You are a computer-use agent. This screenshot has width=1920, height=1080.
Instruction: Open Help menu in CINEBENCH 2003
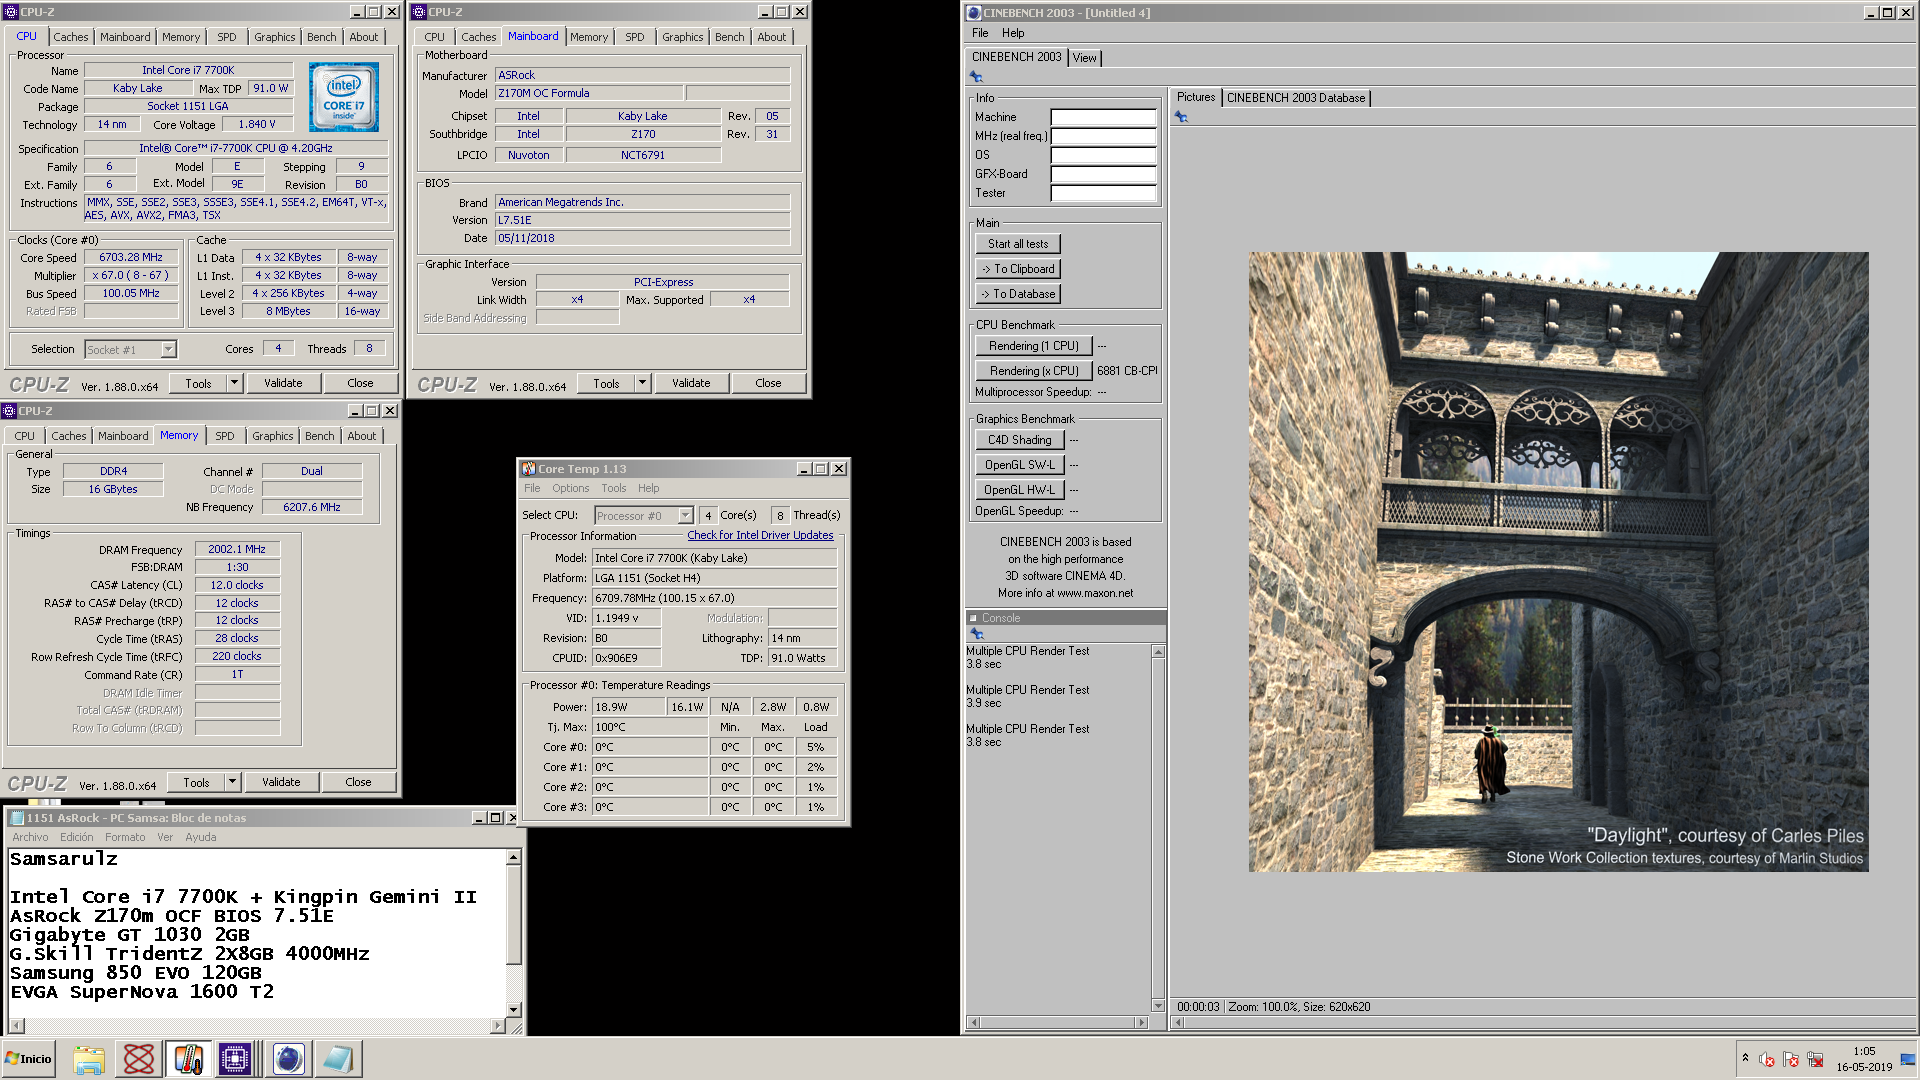[x=1013, y=33]
